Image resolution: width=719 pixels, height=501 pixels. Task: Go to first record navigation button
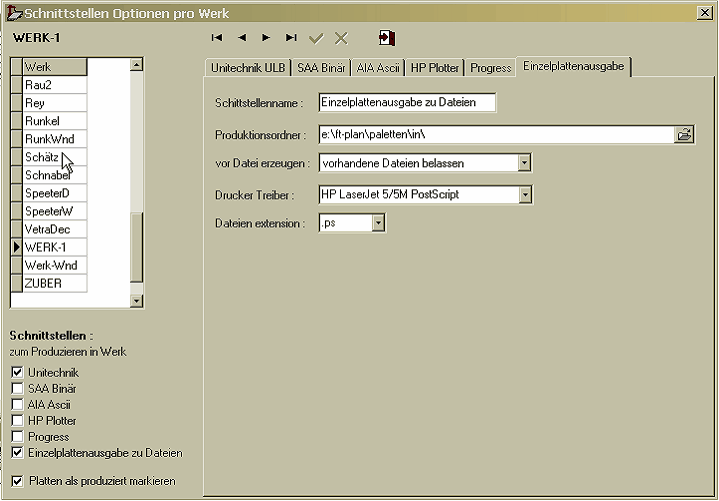pyautogui.click(x=217, y=38)
